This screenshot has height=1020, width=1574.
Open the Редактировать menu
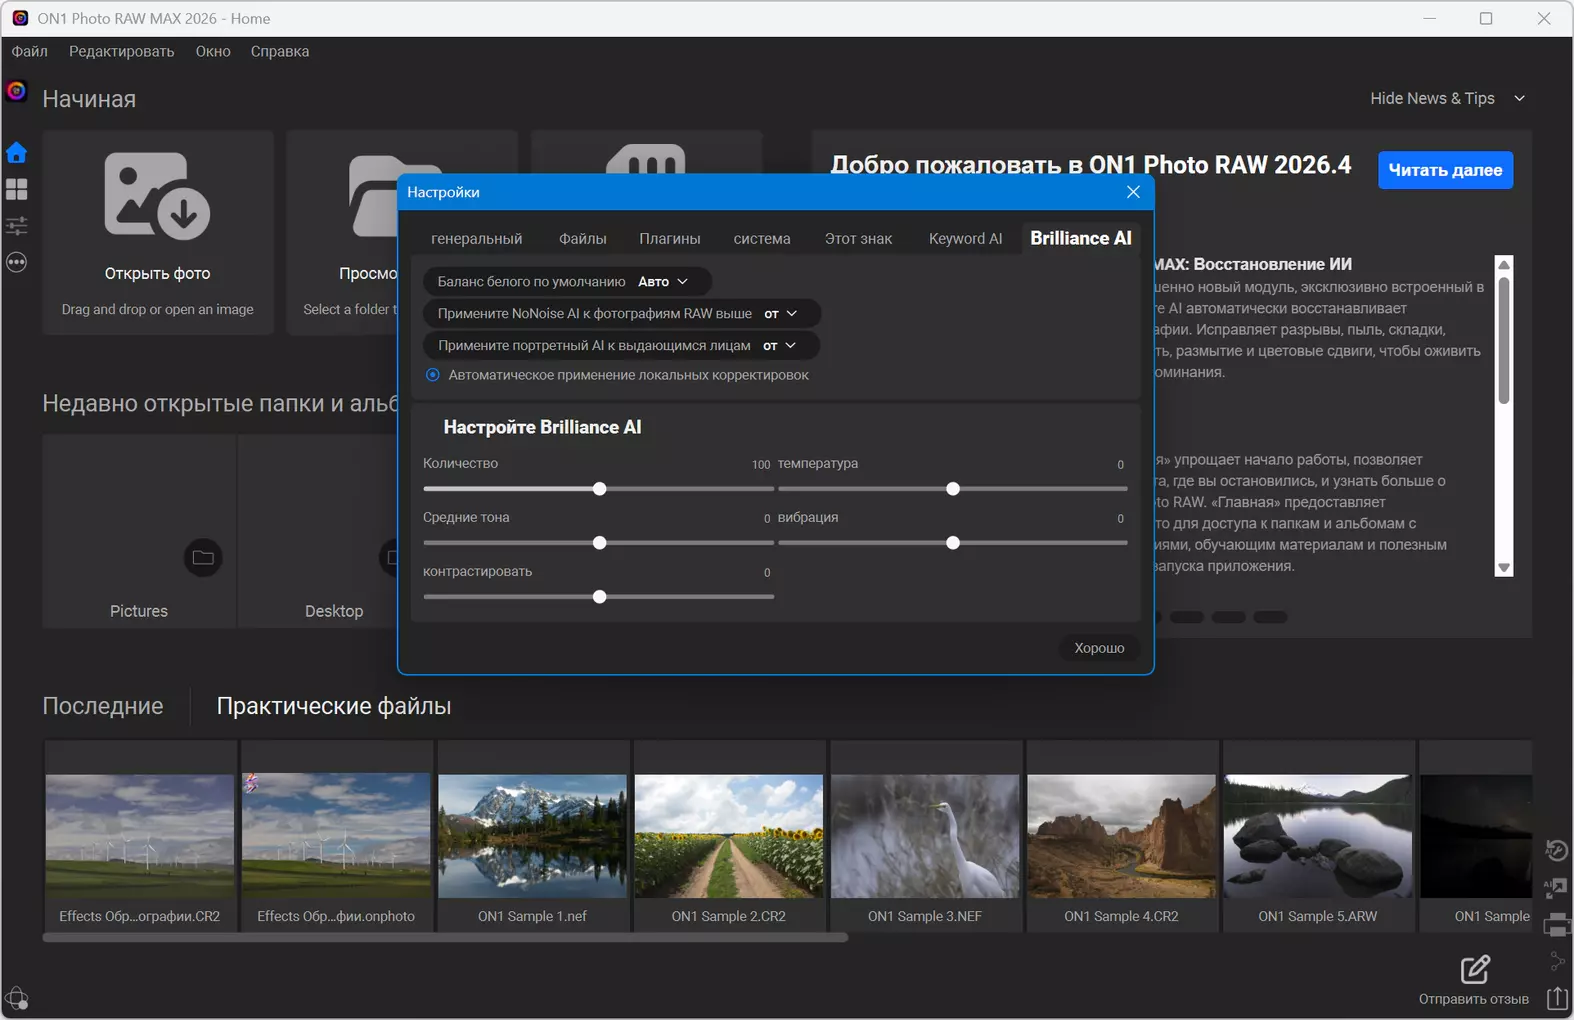coord(122,51)
